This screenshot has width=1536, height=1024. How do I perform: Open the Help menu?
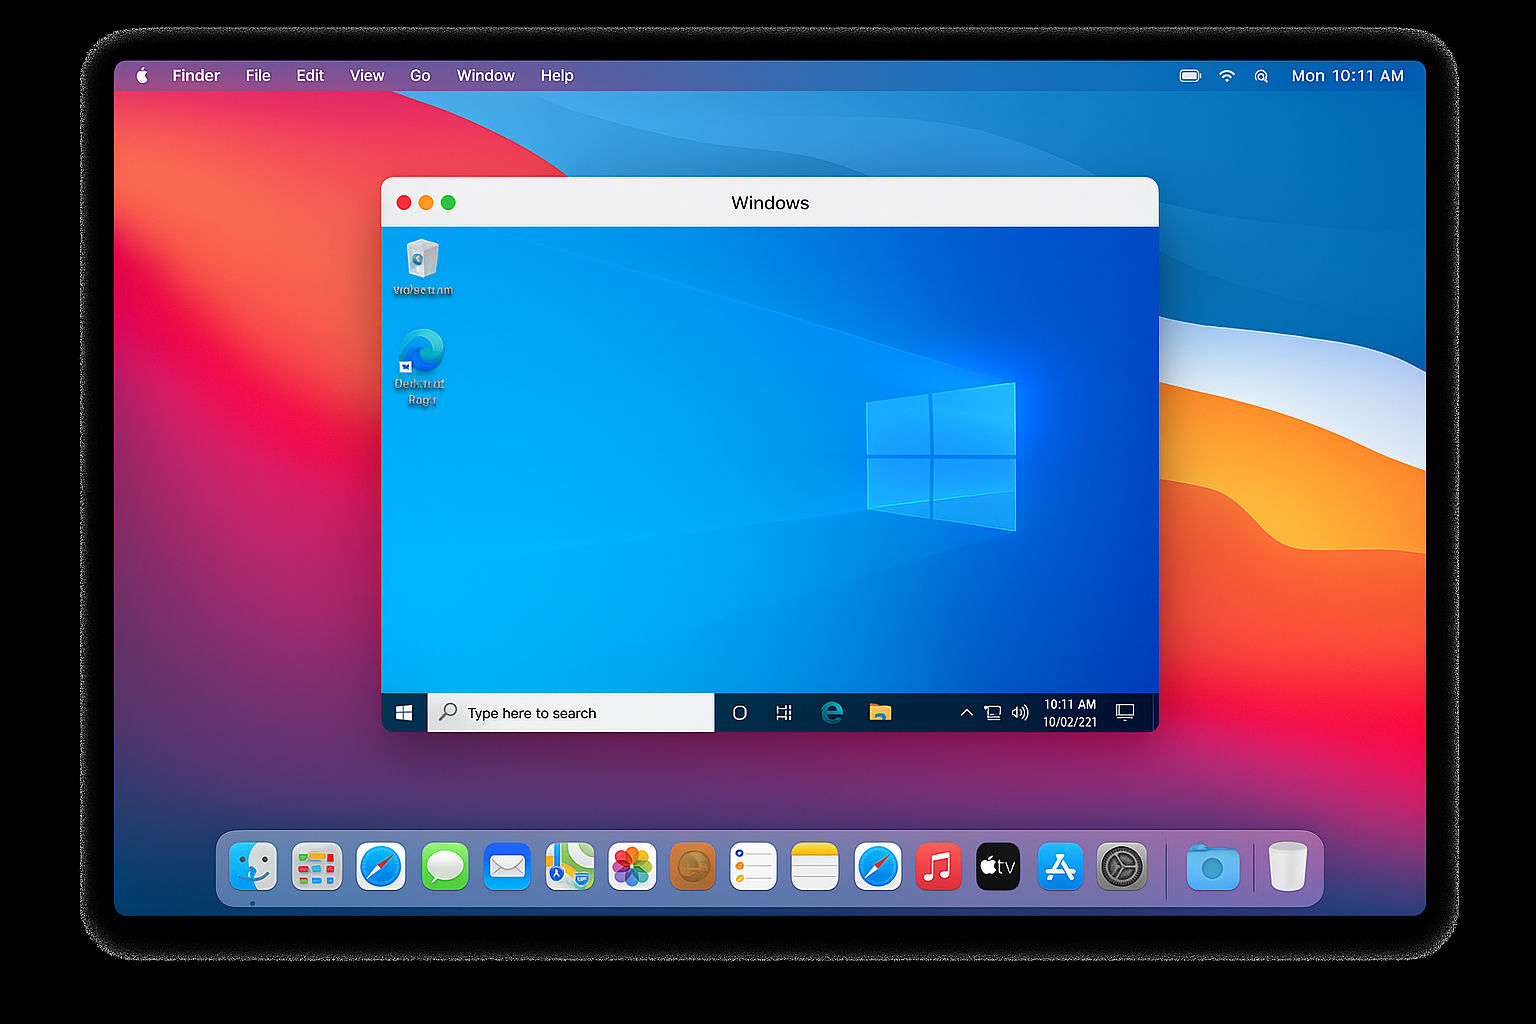[x=557, y=76]
